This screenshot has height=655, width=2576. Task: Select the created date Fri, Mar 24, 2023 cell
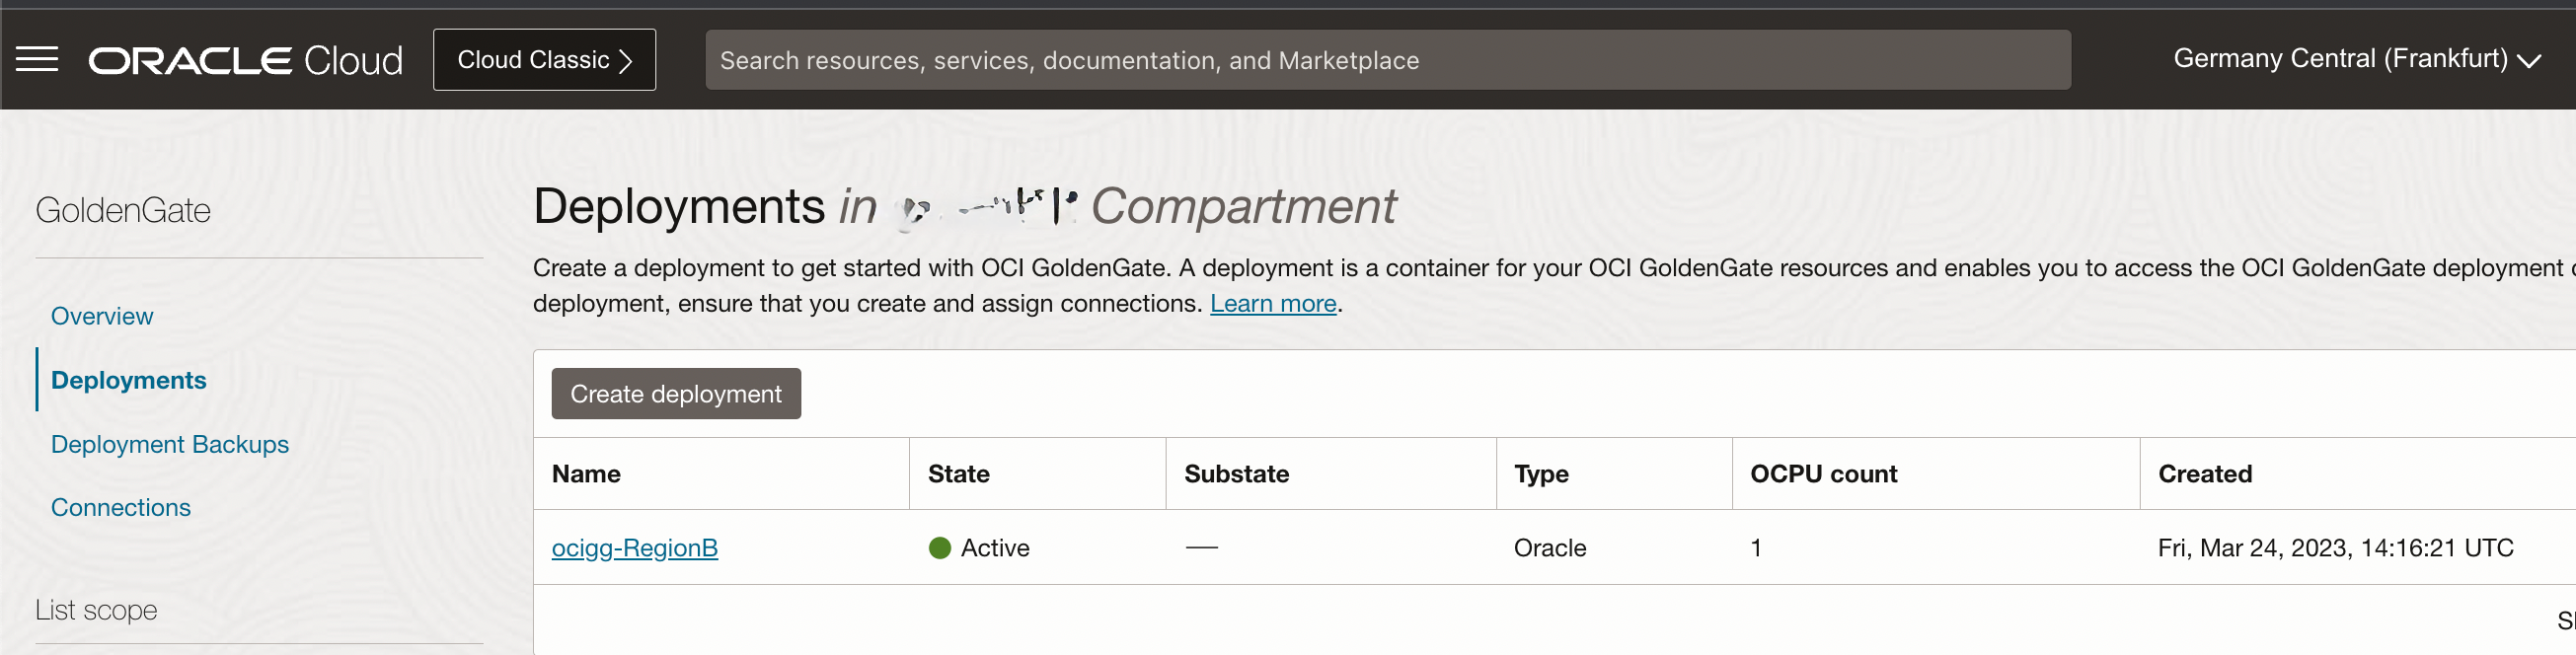(x=2335, y=548)
